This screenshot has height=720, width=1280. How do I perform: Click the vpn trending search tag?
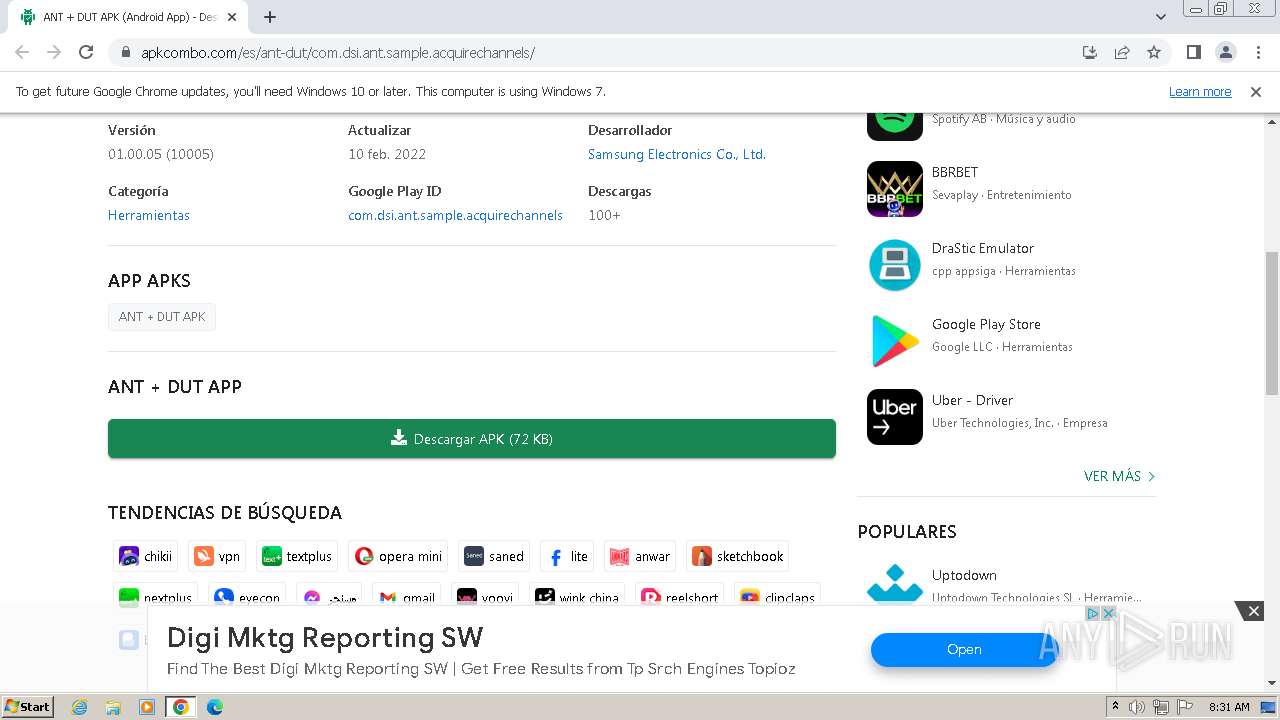coord(218,556)
